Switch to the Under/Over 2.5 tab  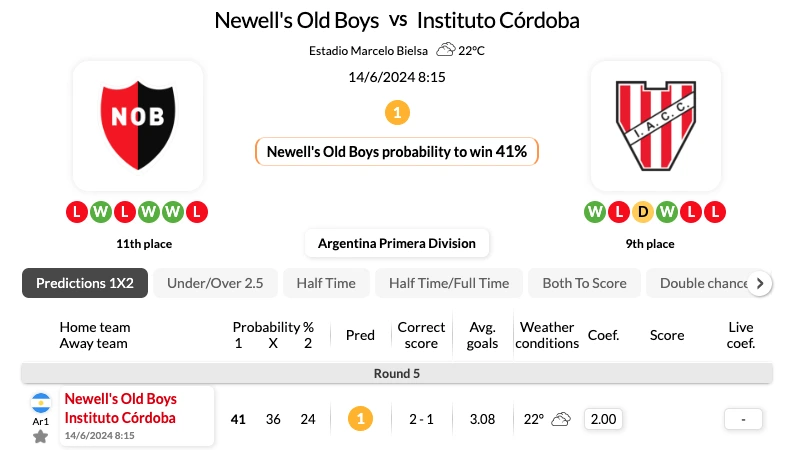pos(215,283)
